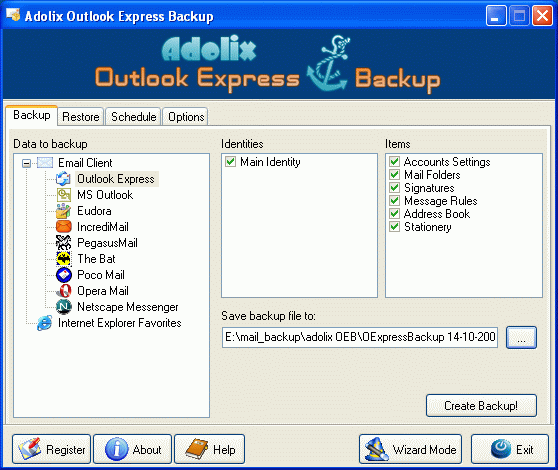Screen dimensions: 558x470
Task: Select The Bat icon in tree
Action: pos(64,259)
